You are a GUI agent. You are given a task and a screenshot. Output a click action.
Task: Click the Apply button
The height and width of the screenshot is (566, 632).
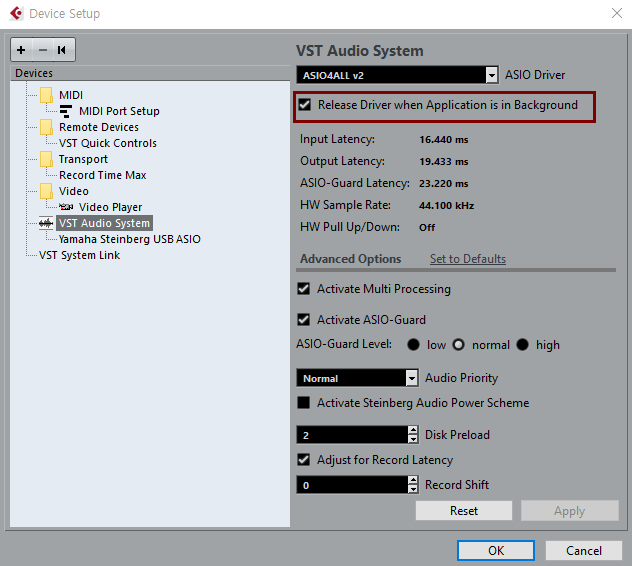tap(570, 511)
